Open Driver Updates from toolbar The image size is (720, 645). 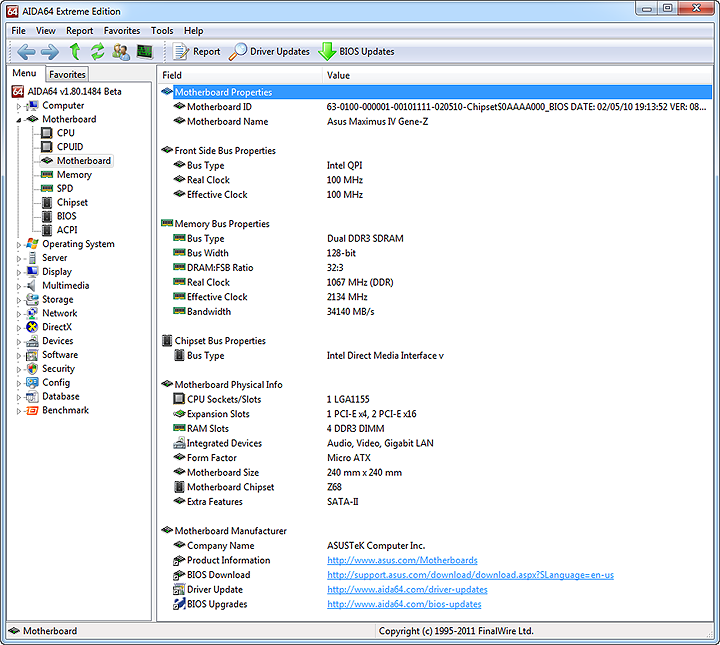pyautogui.click(x=270, y=51)
